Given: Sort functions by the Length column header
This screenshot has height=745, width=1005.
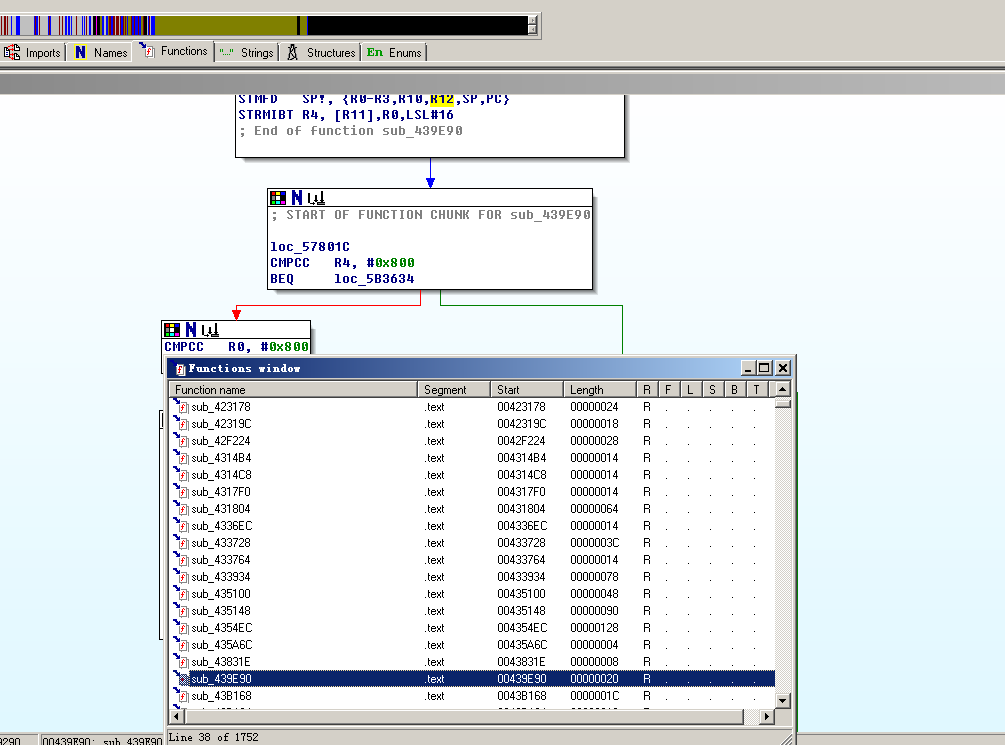Looking at the screenshot, I should pos(598,389).
